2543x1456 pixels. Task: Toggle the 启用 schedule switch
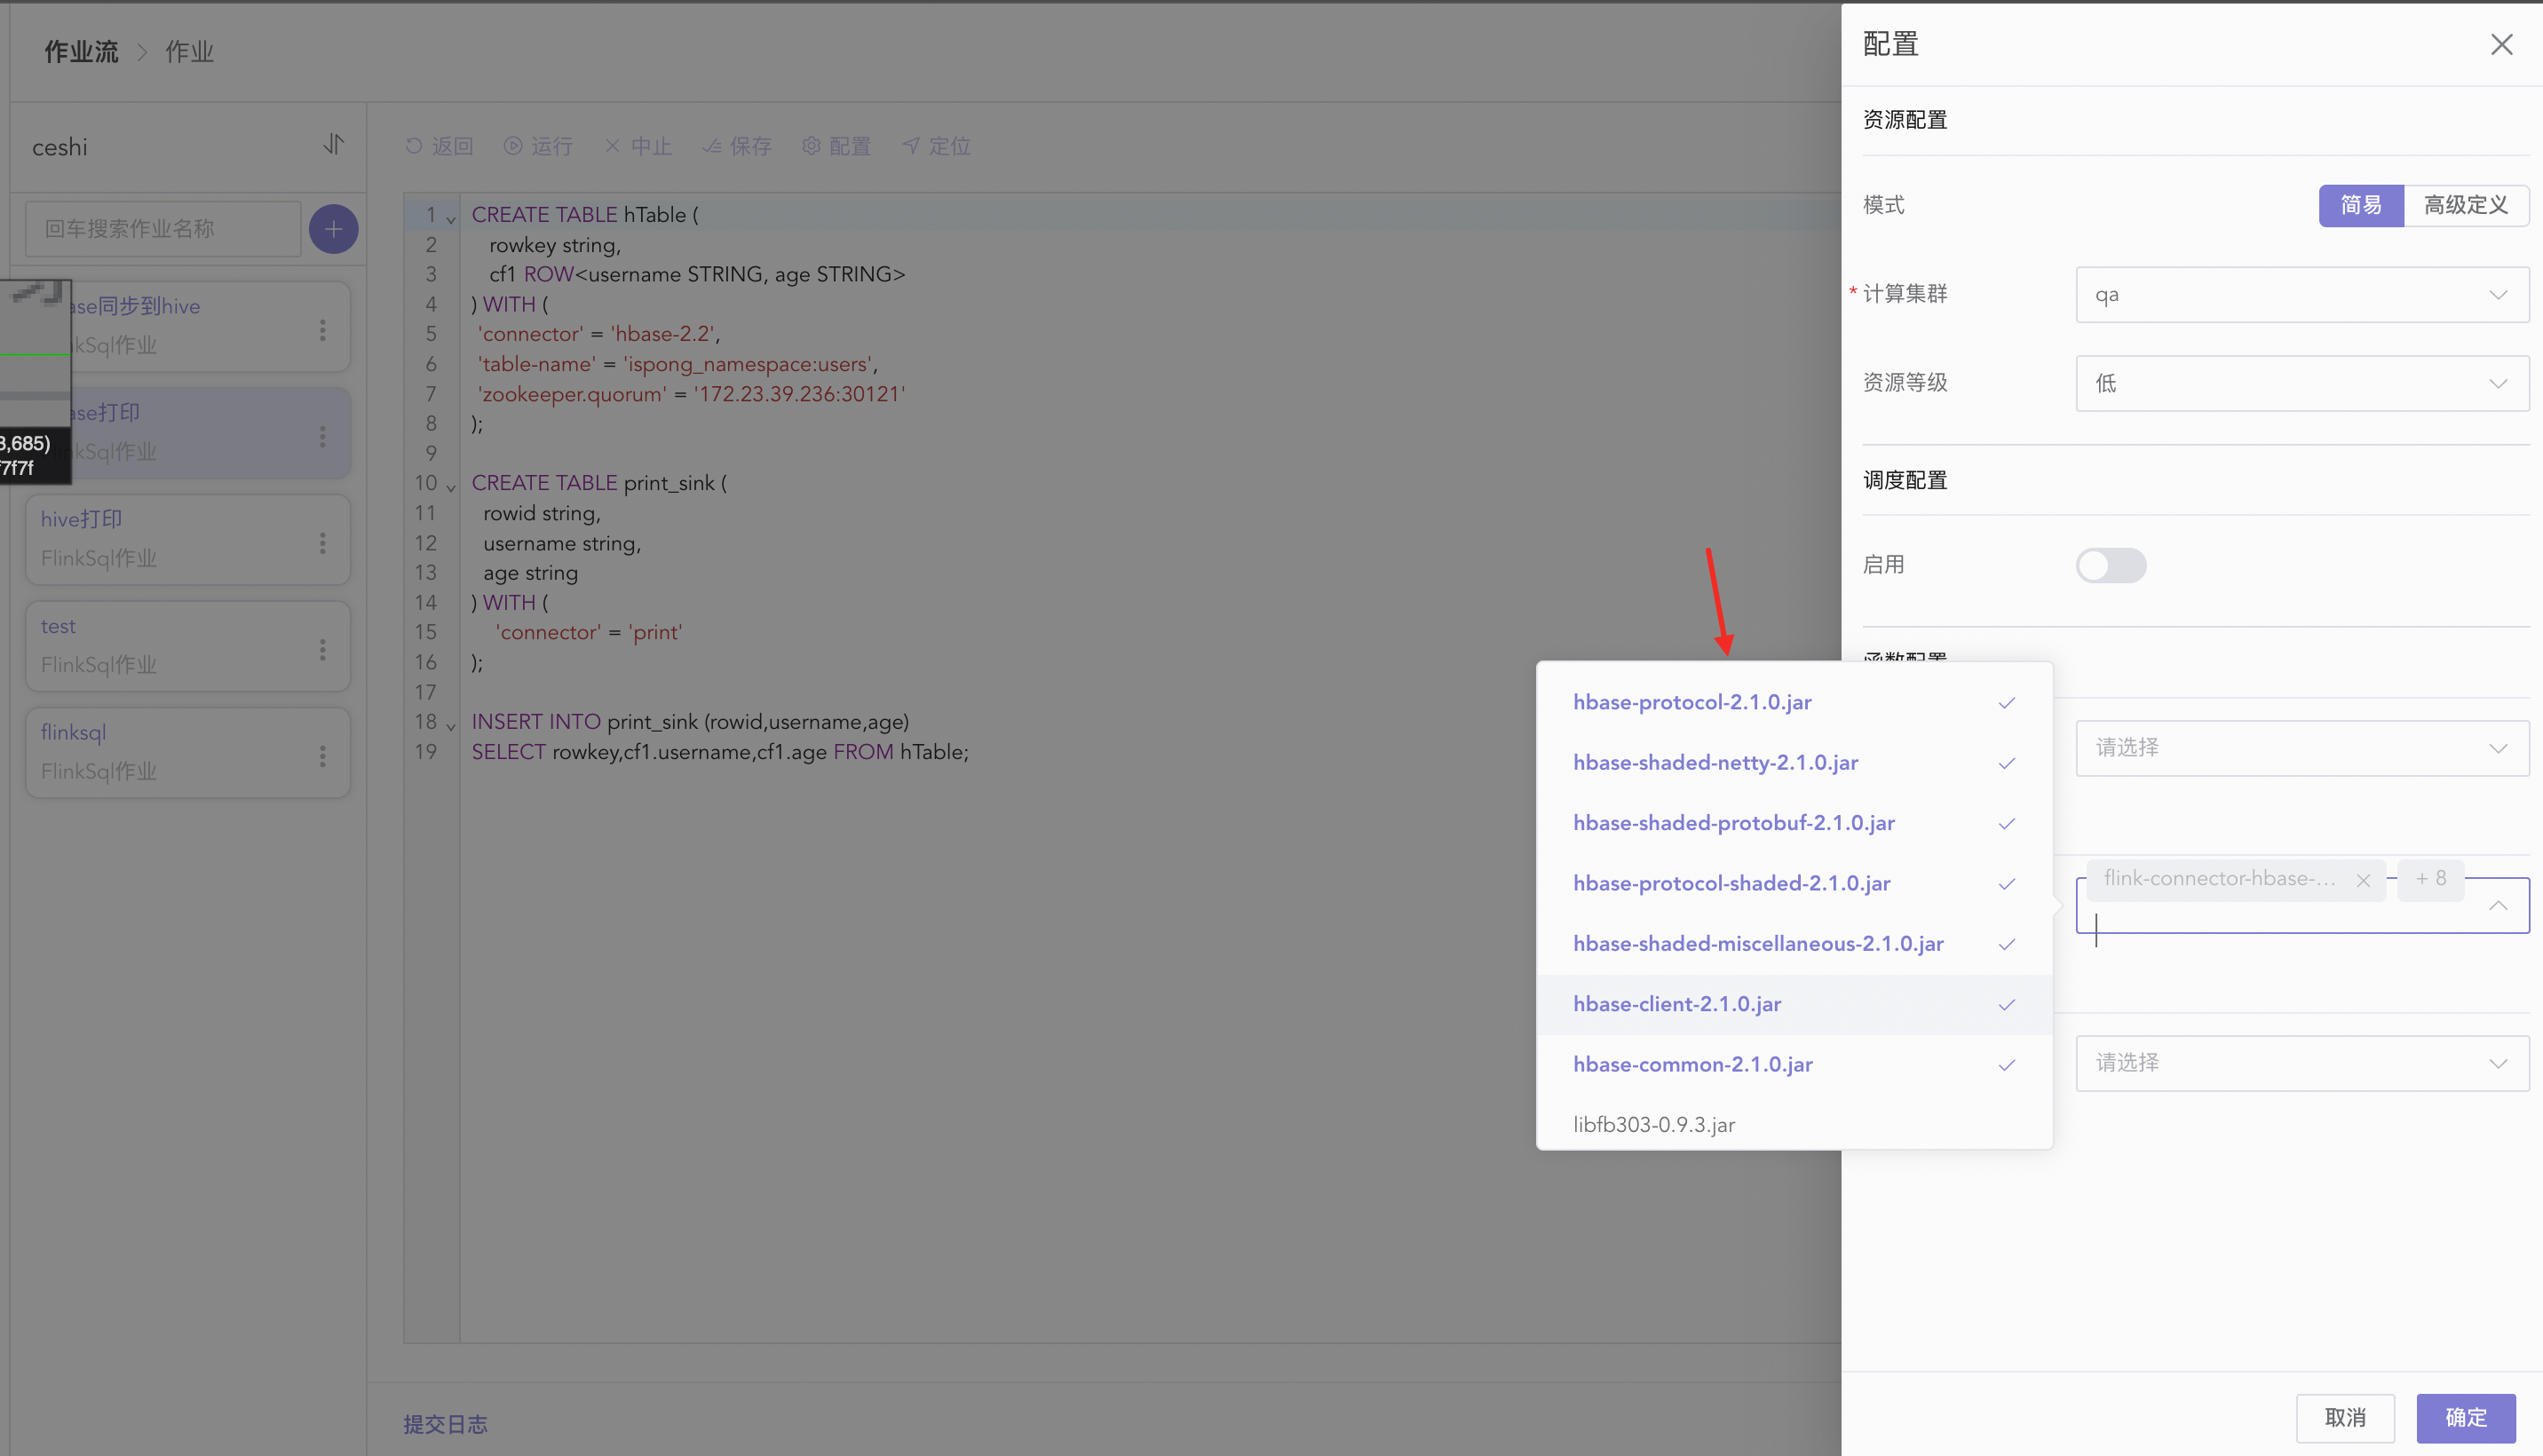[2111, 565]
